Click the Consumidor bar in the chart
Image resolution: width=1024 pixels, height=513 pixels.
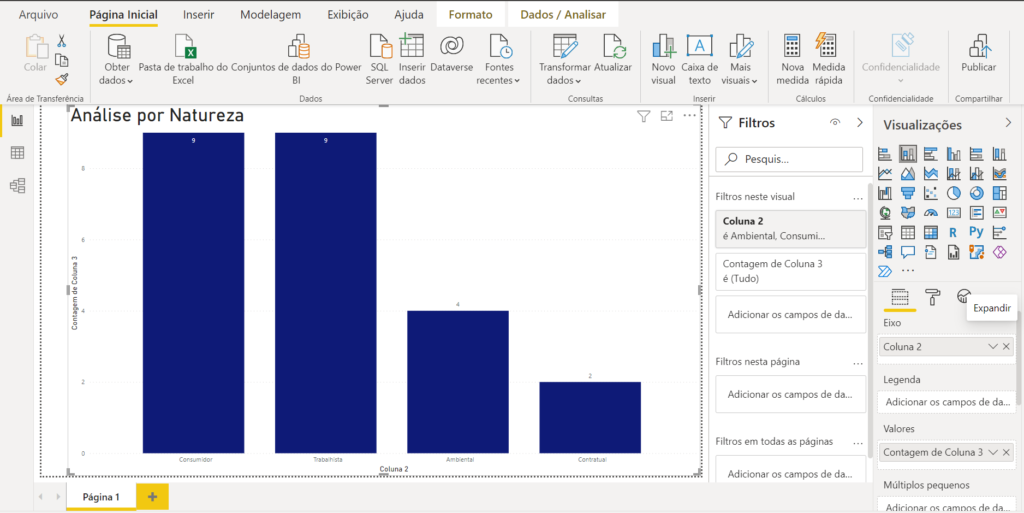193,292
